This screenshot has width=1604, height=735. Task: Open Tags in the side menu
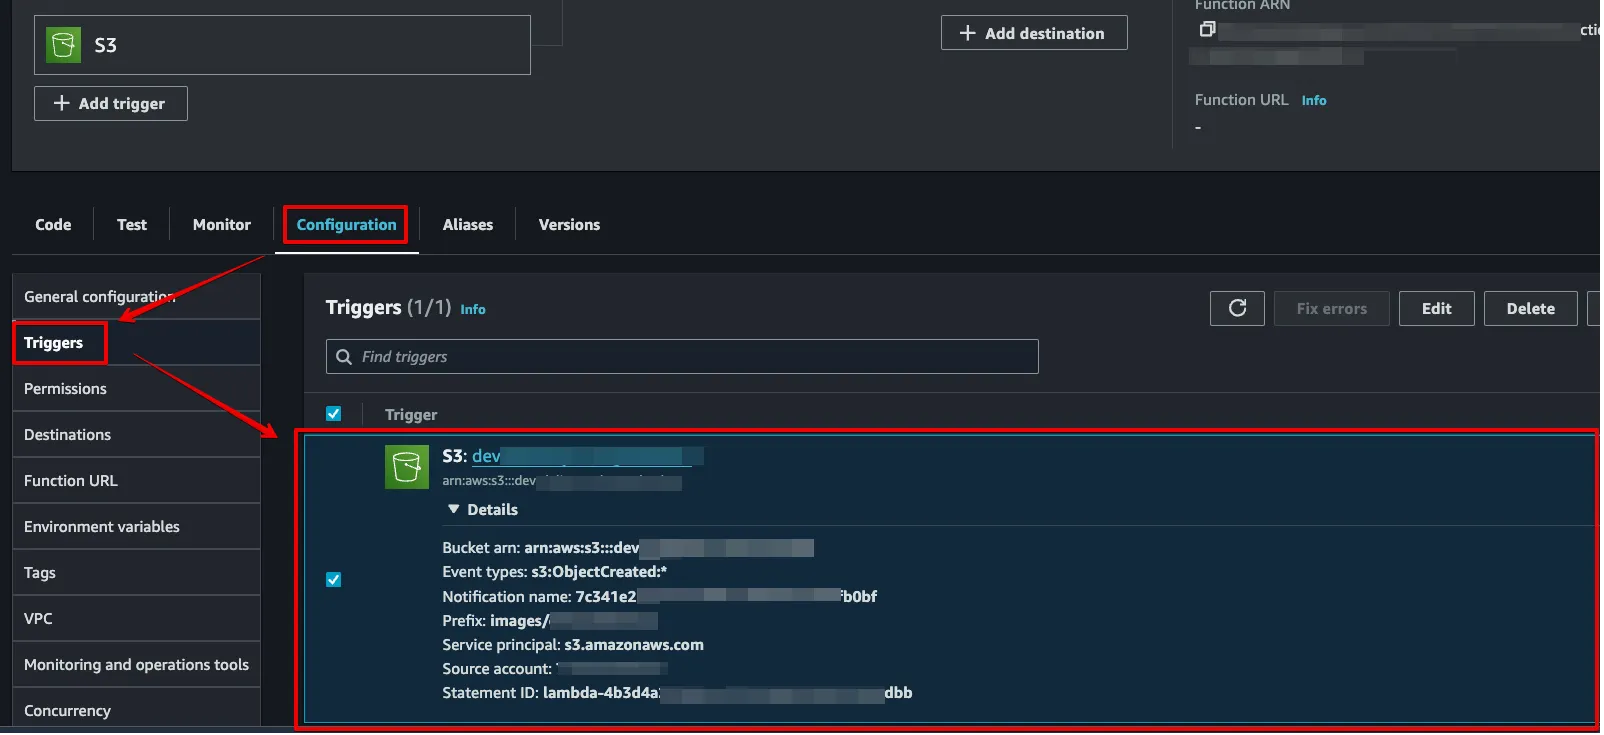tap(136, 573)
